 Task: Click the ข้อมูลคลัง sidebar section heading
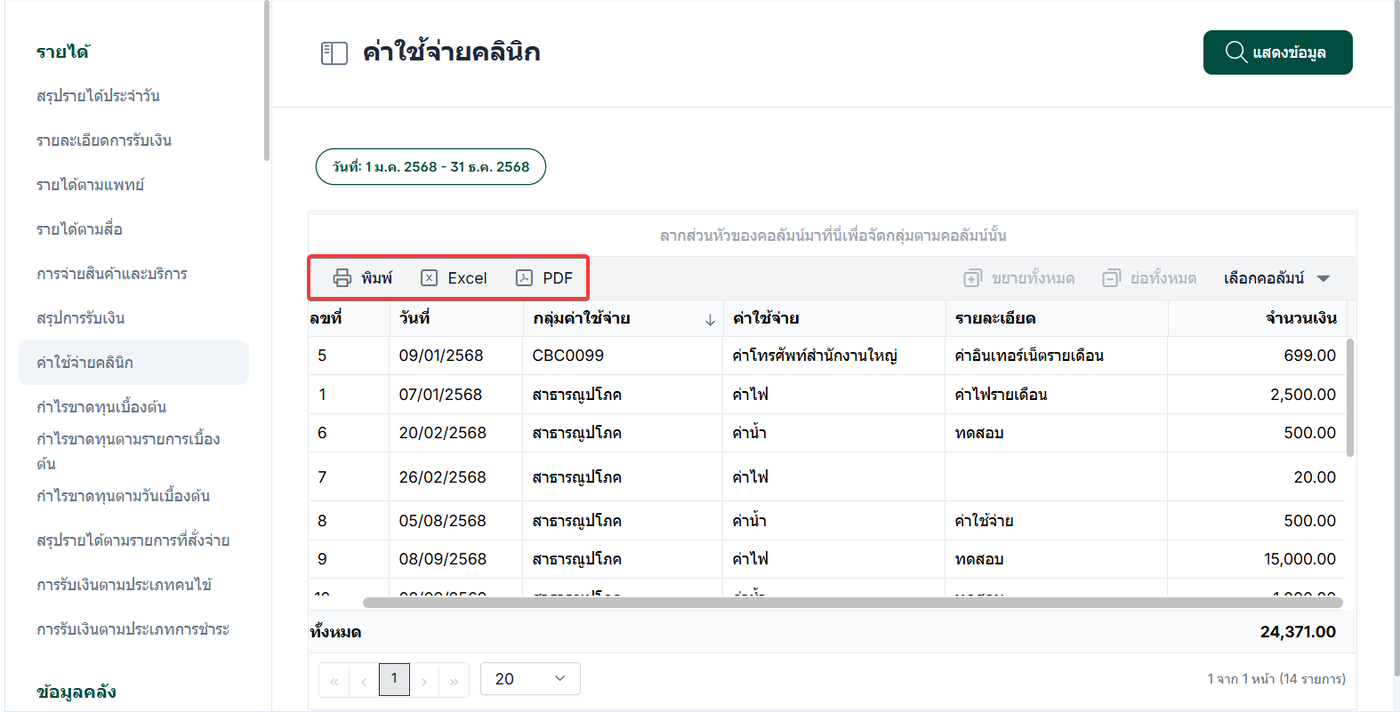click(x=77, y=692)
